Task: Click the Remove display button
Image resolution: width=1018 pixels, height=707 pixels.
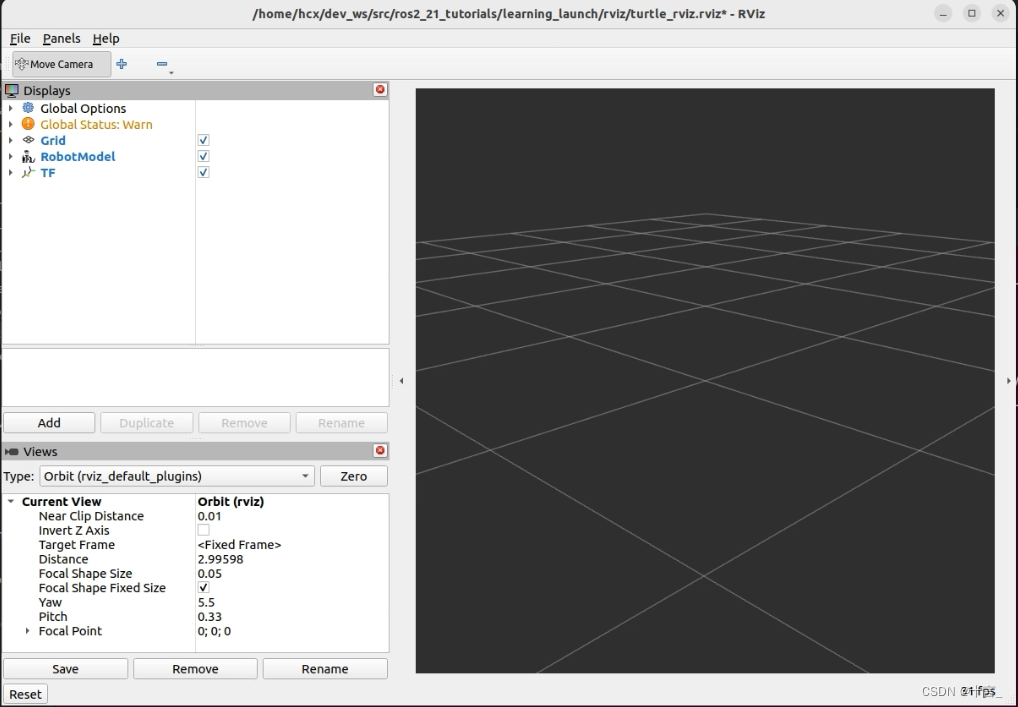Action: click(244, 423)
